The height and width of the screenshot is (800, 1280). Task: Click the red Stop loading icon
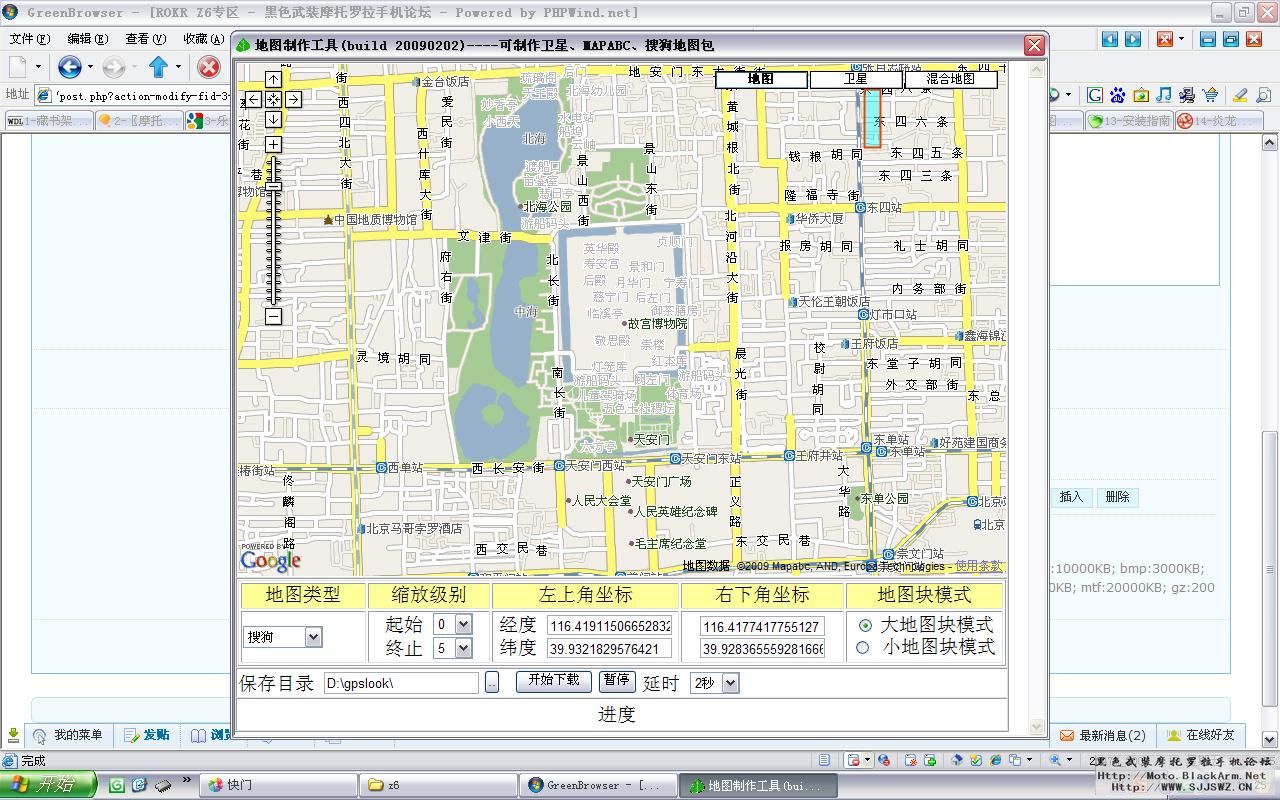pyautogui.click(x=208, y=67)
